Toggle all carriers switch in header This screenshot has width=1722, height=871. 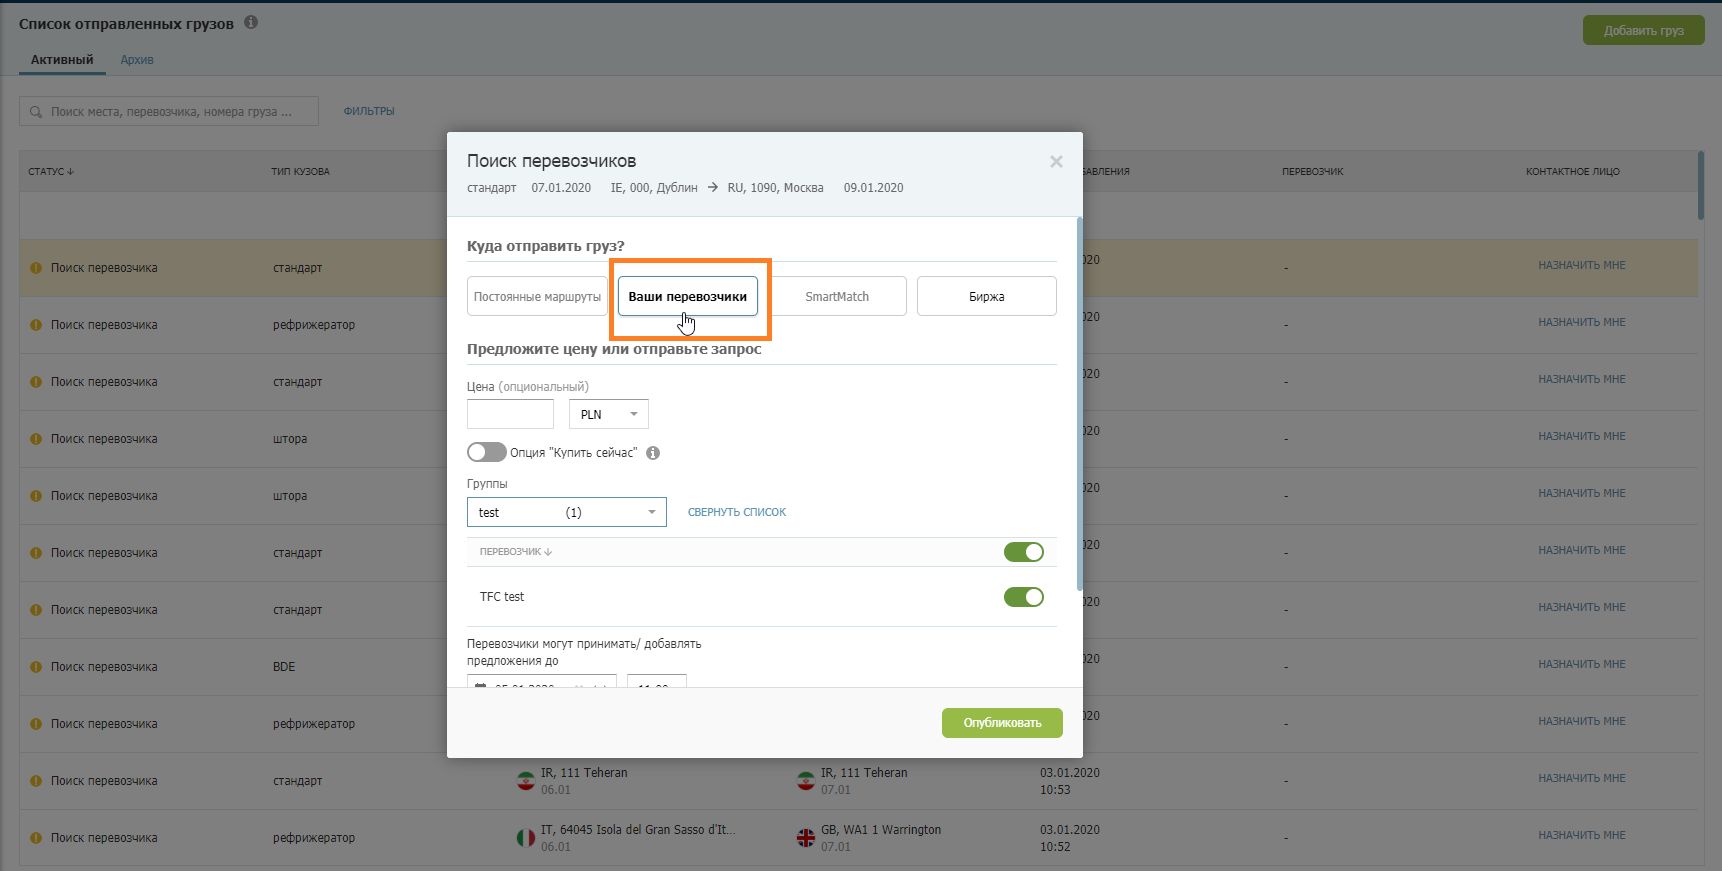(1024, 552)
